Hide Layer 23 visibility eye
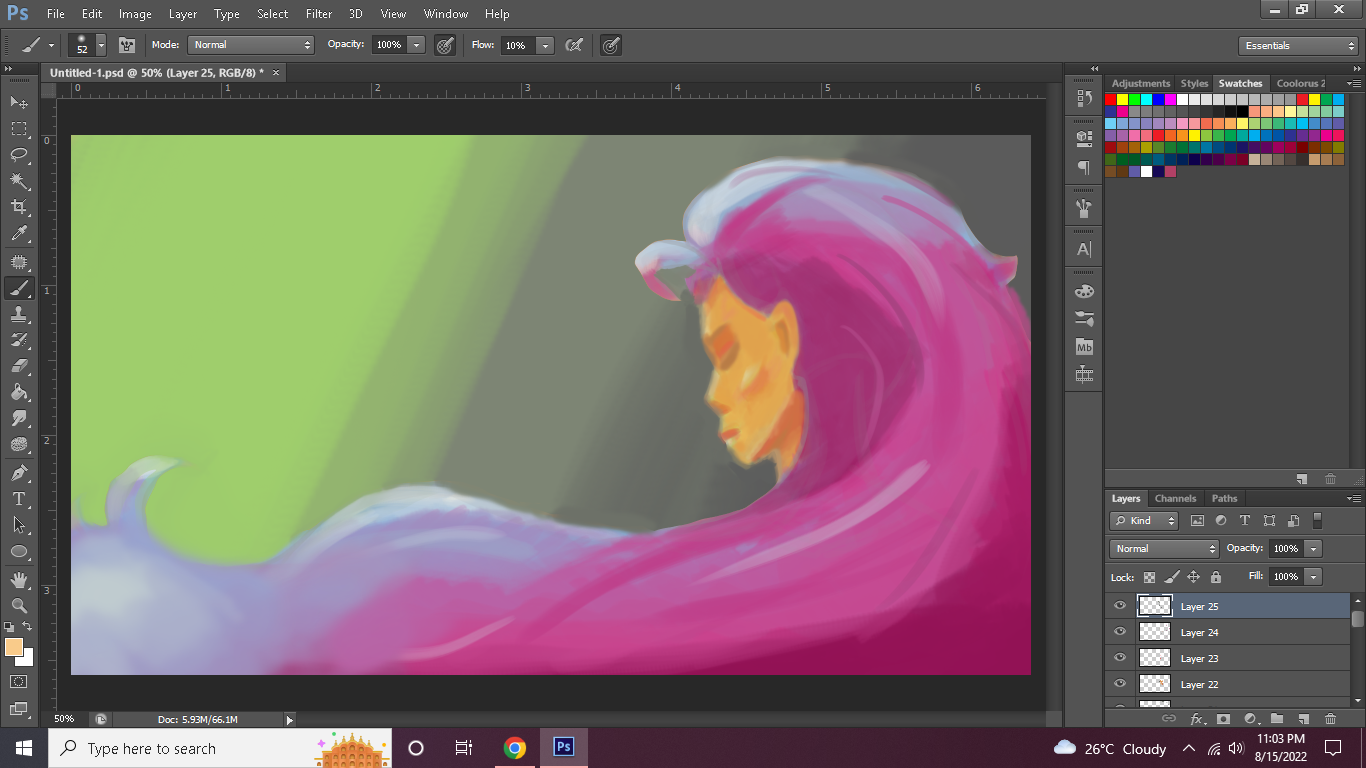The image size is (1366, 768). [x=1120, y=658]
